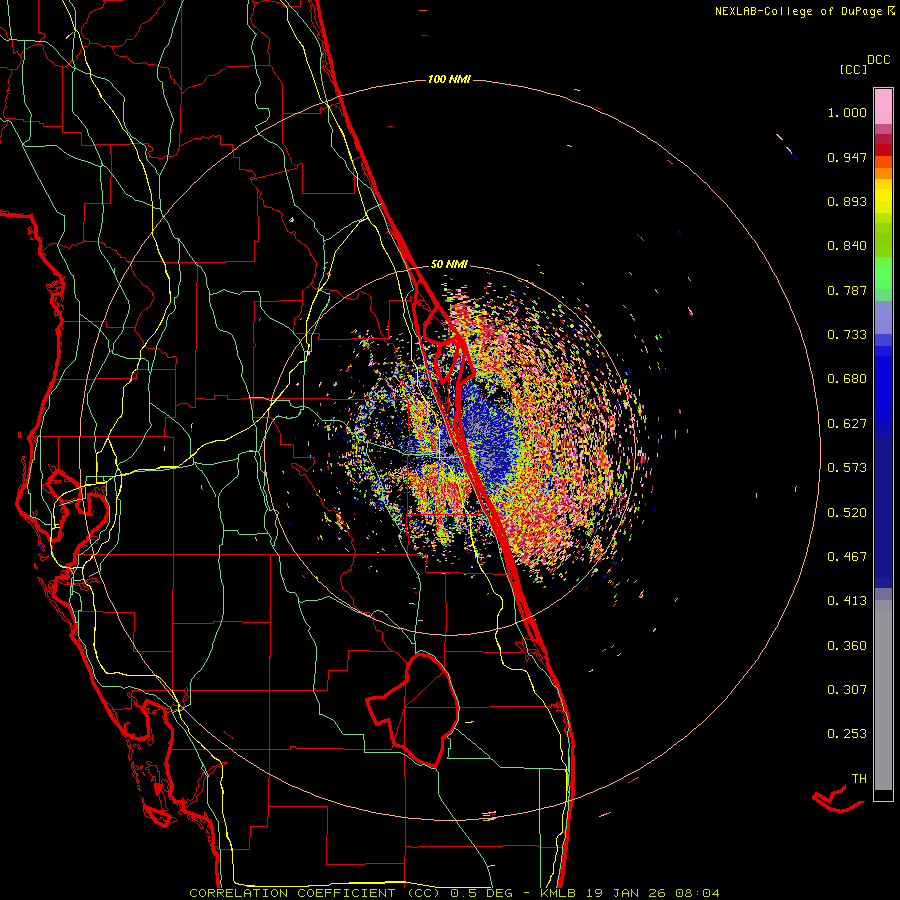Click the NEXLAB-College of DuPage header text
900x900 pixels.
[798, 11]
